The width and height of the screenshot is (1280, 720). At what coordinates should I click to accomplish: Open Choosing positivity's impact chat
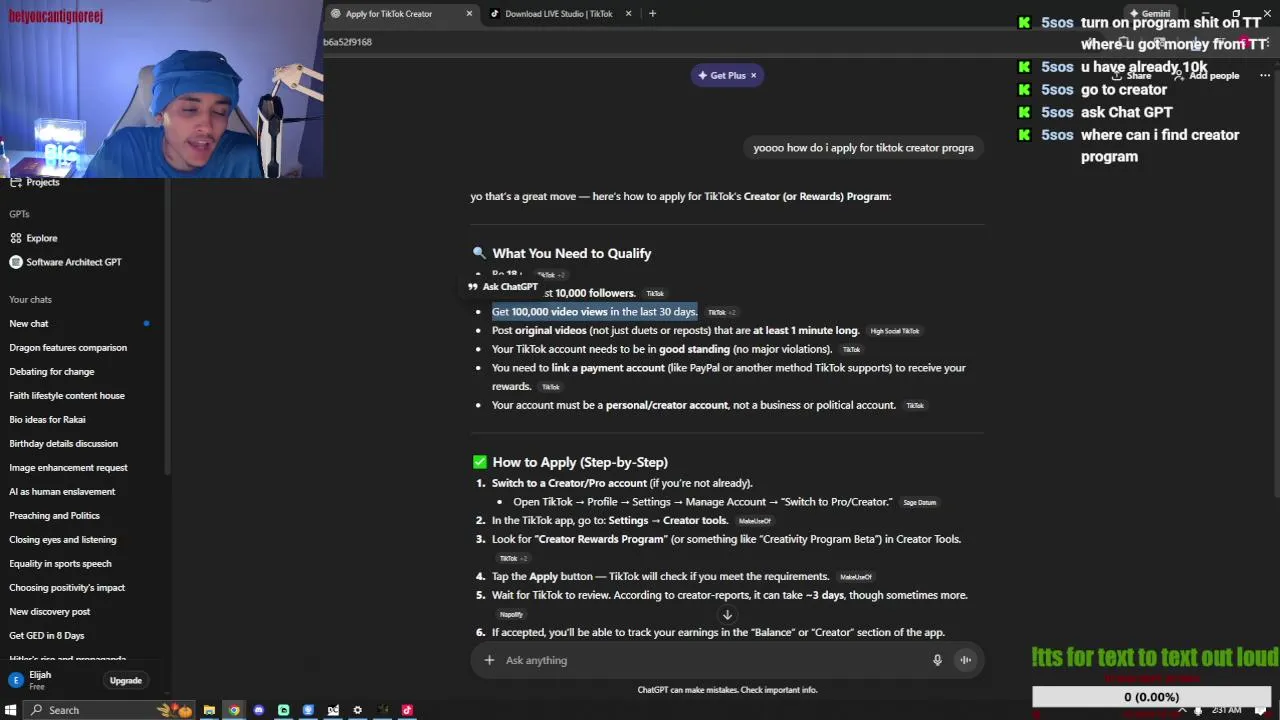(x=67, y=588)
